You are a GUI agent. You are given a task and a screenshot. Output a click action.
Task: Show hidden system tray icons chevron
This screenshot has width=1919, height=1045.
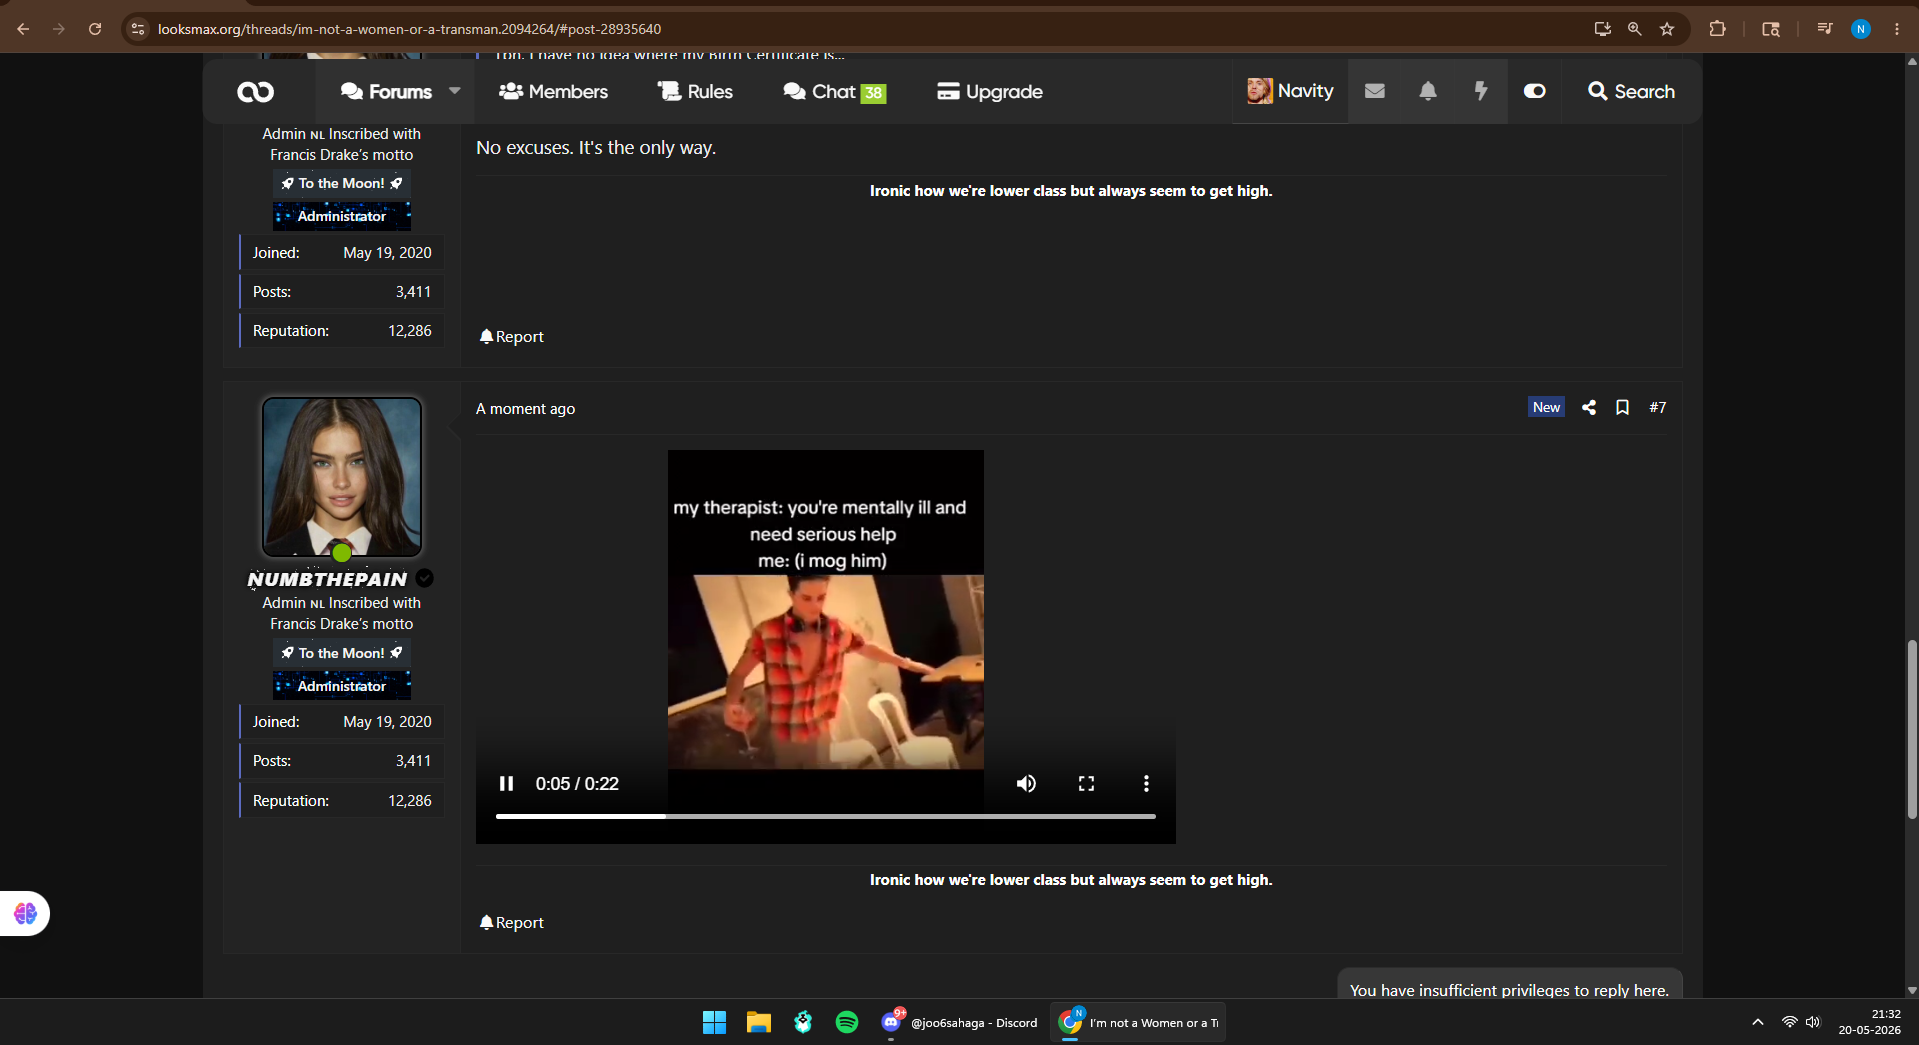[x=1757, y=1022]
